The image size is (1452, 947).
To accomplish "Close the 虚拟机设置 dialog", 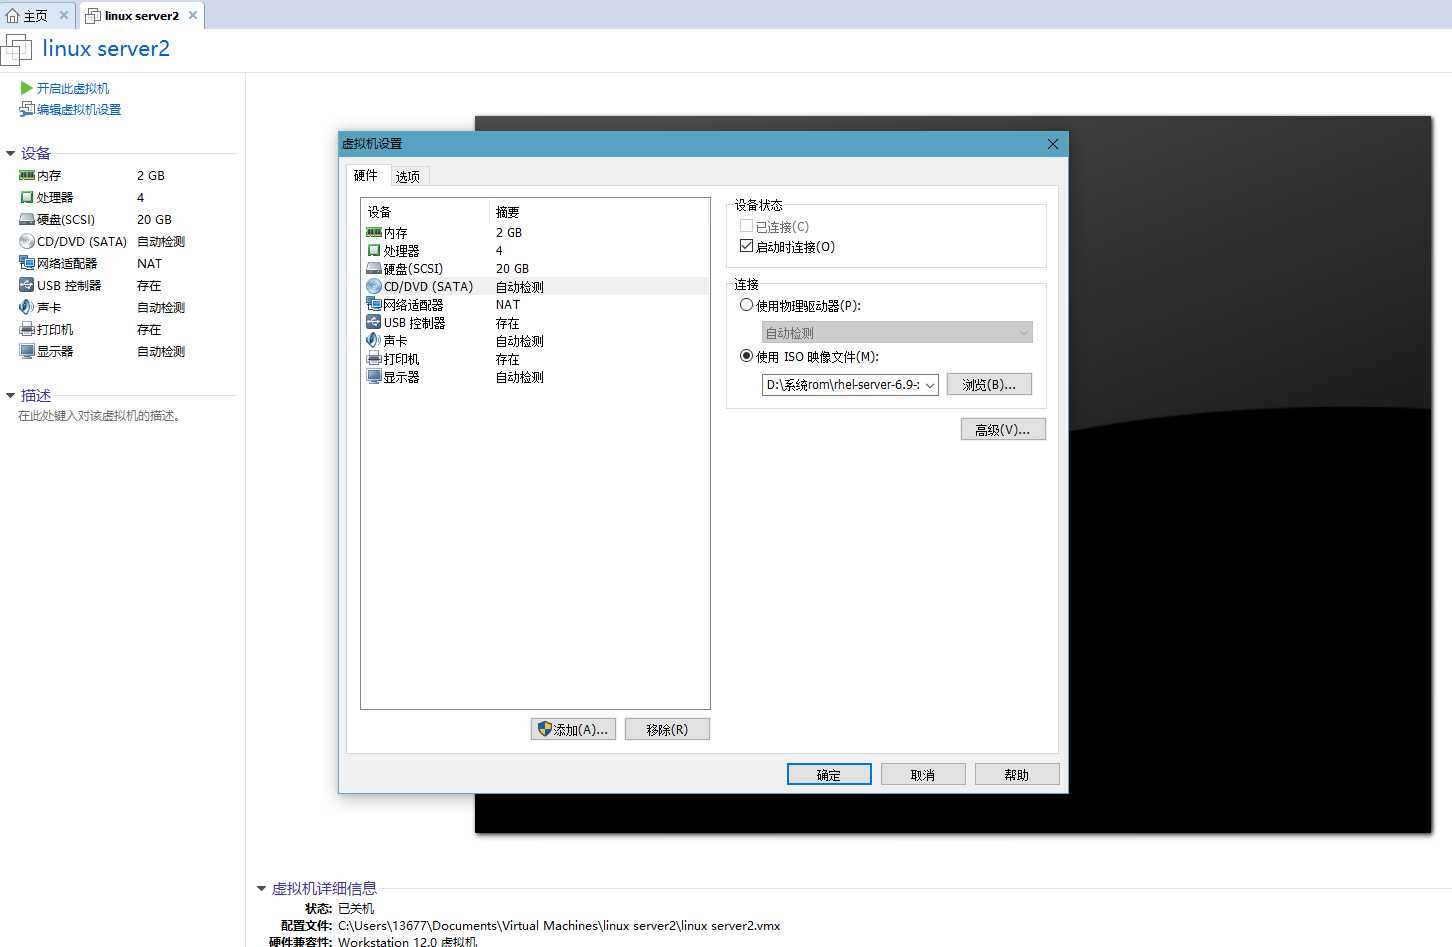I will [1053, 144].
